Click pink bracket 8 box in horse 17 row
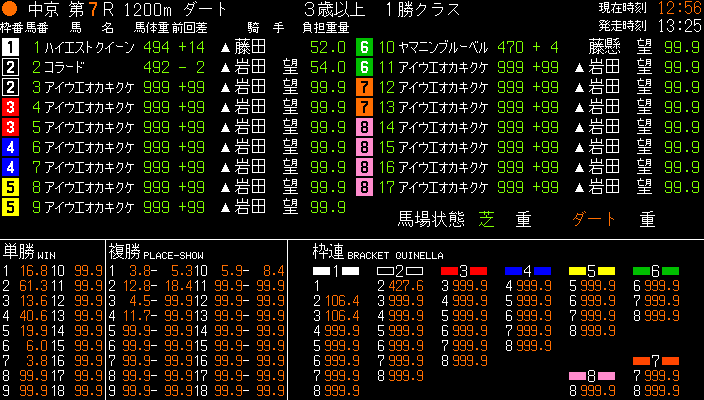Image resolution: width=704 pixels, height=400 pixels. (365, 187)
